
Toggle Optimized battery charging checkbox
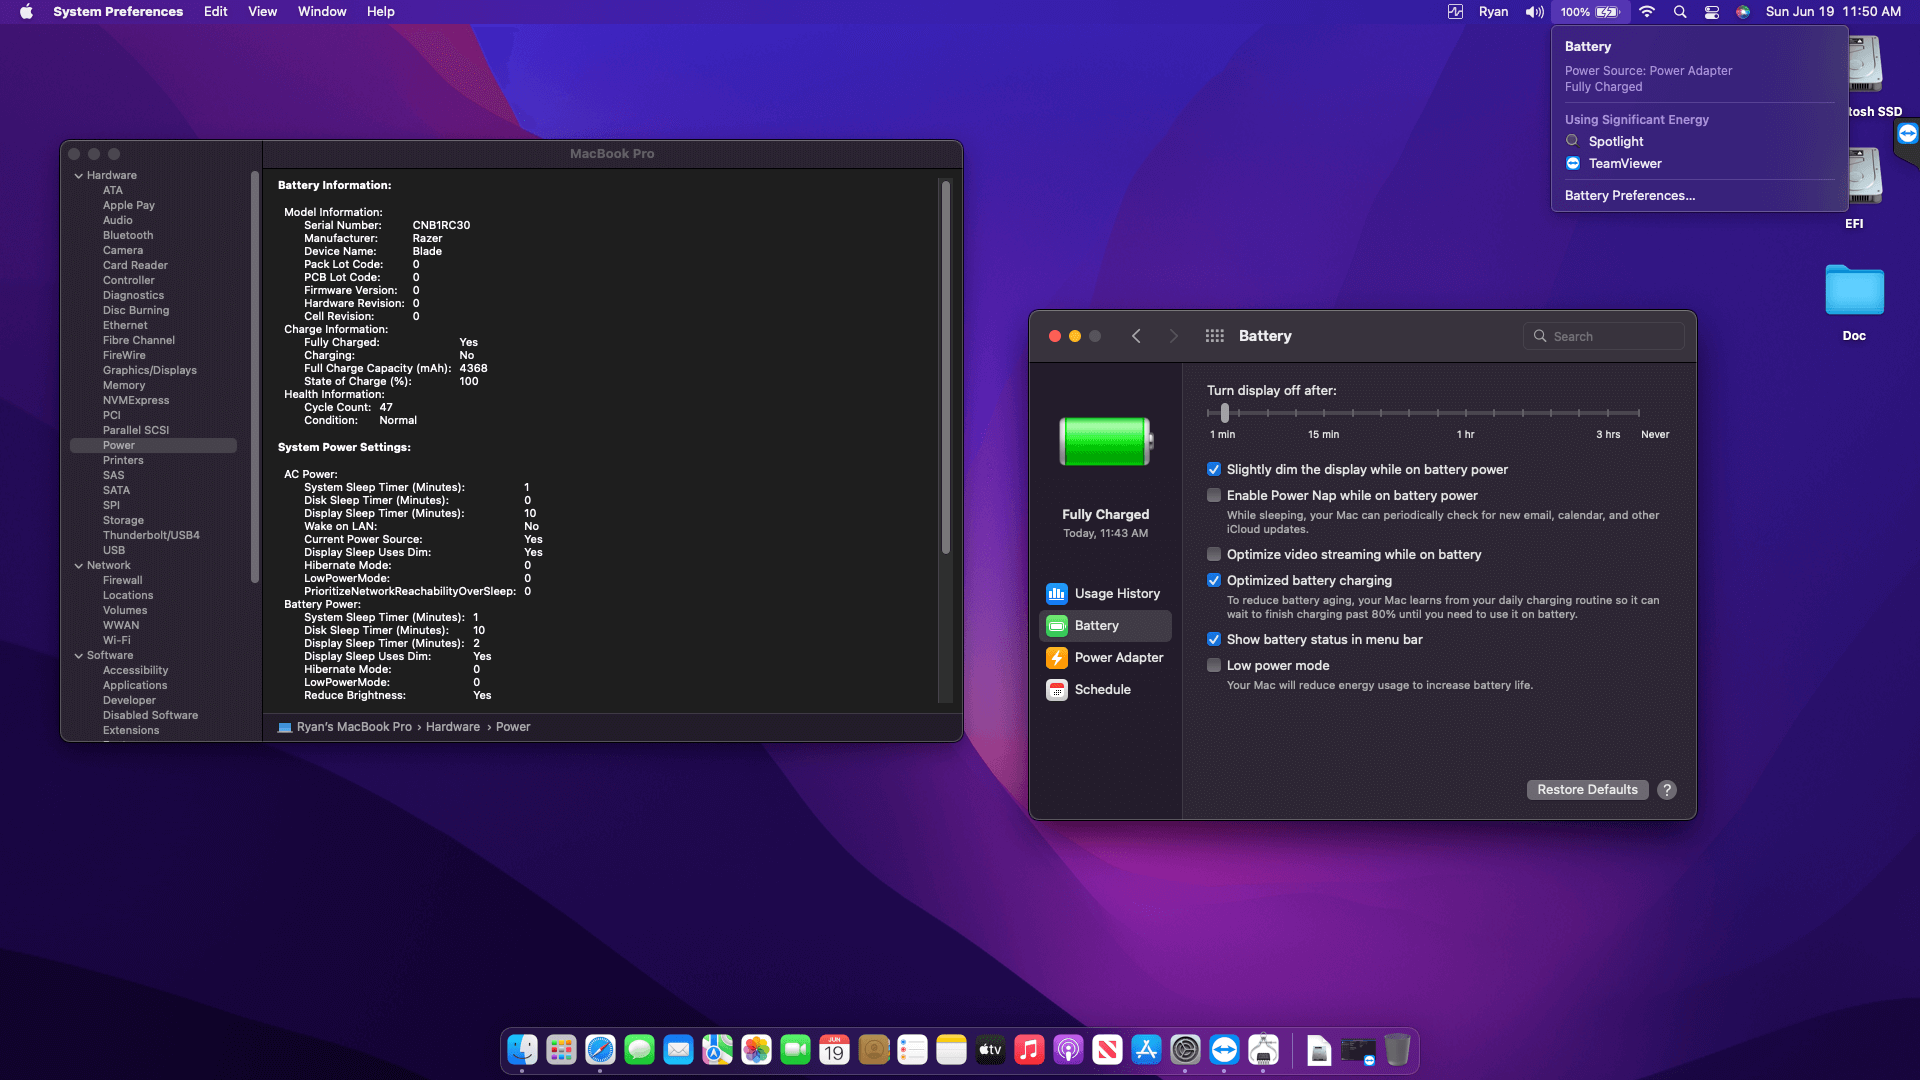coord(1214,581)
